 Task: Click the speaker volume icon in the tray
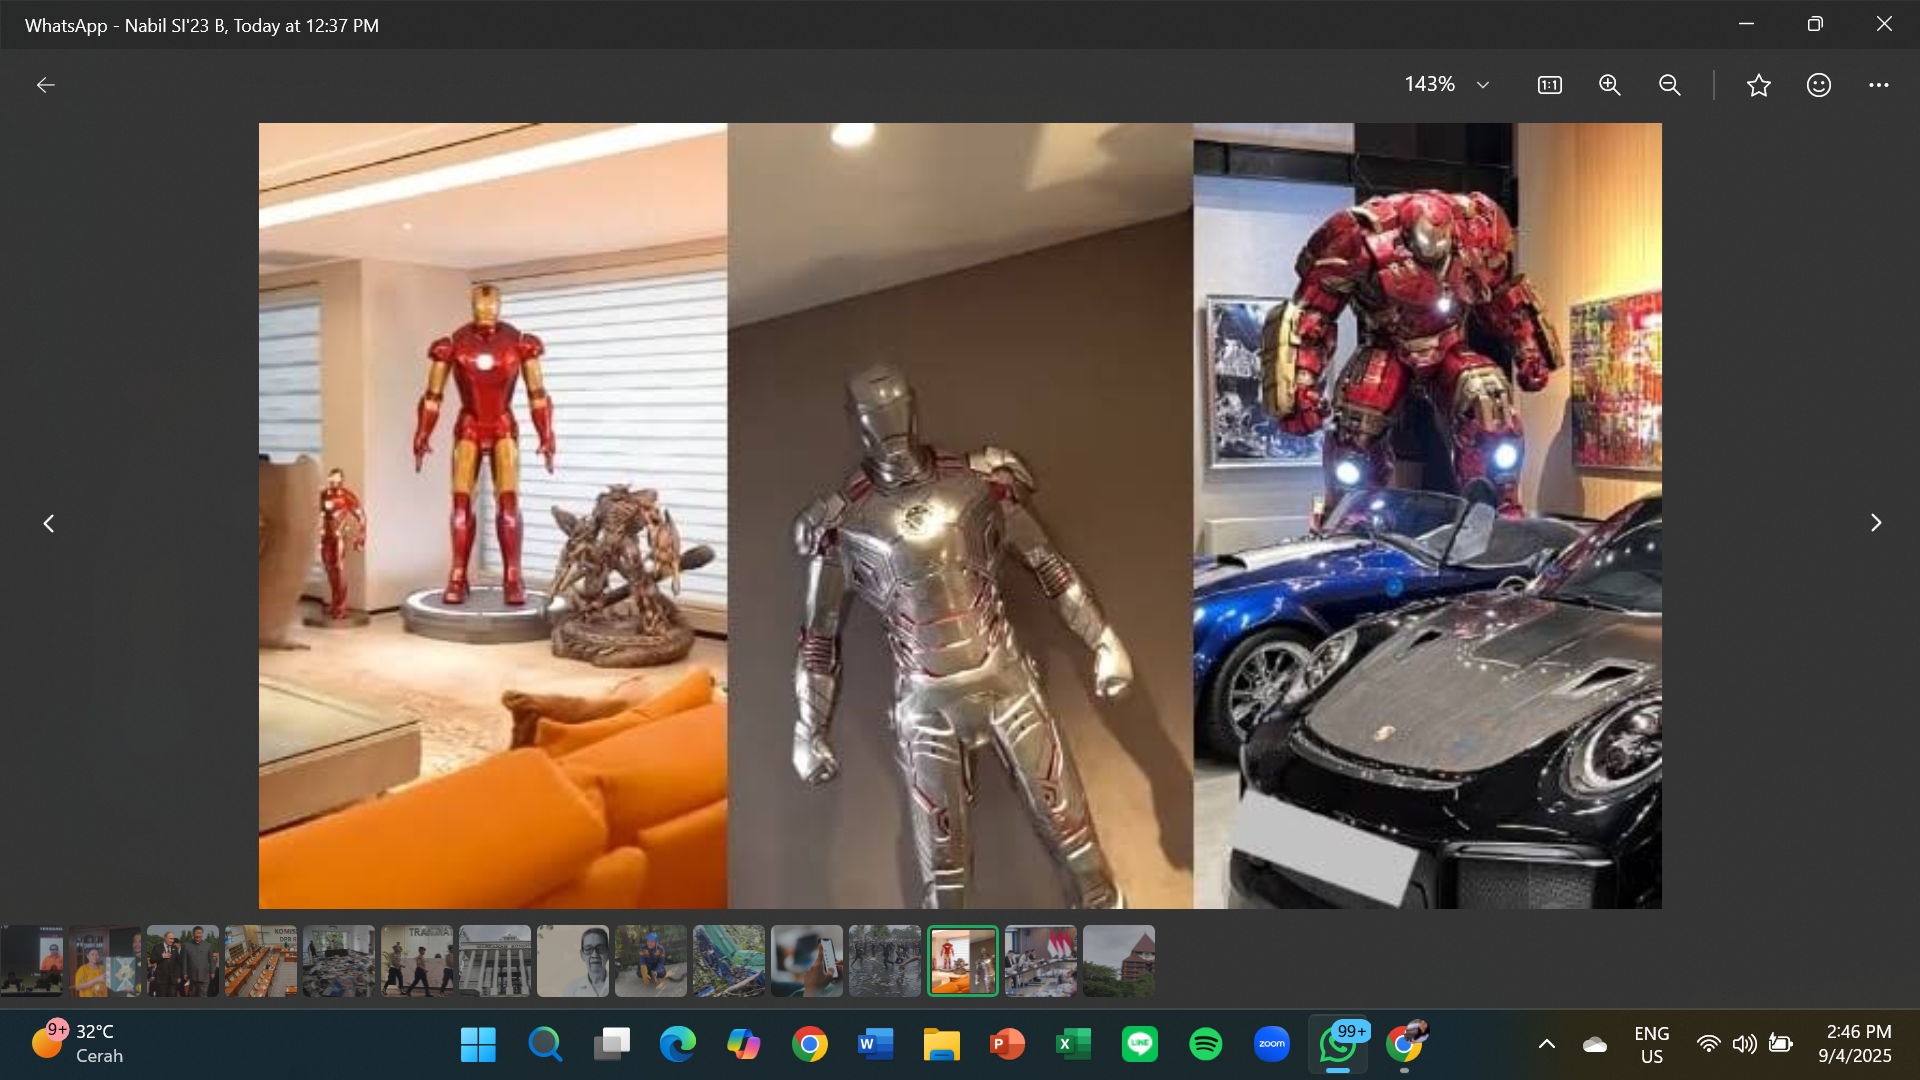(x=1745, y=1045)
